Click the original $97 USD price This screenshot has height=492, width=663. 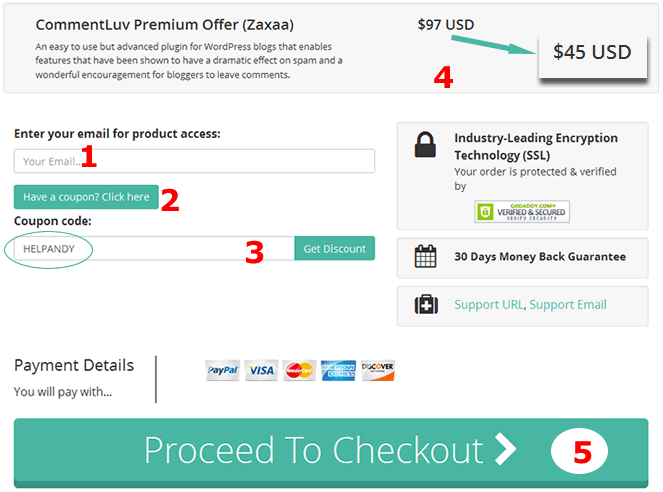pyautogui.click(x=446, y=24)
